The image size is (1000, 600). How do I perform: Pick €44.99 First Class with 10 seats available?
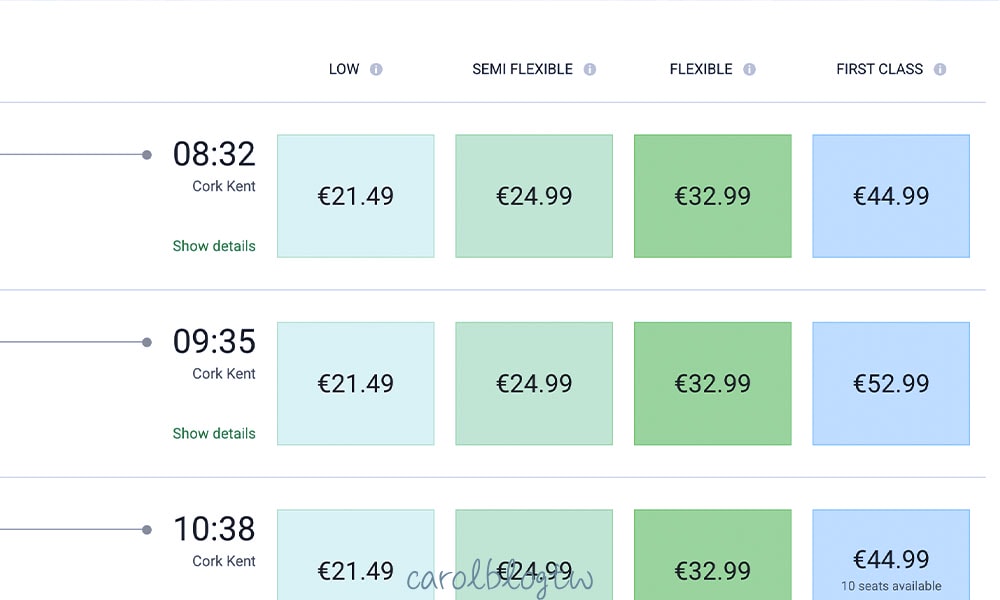tap(891, 558)
